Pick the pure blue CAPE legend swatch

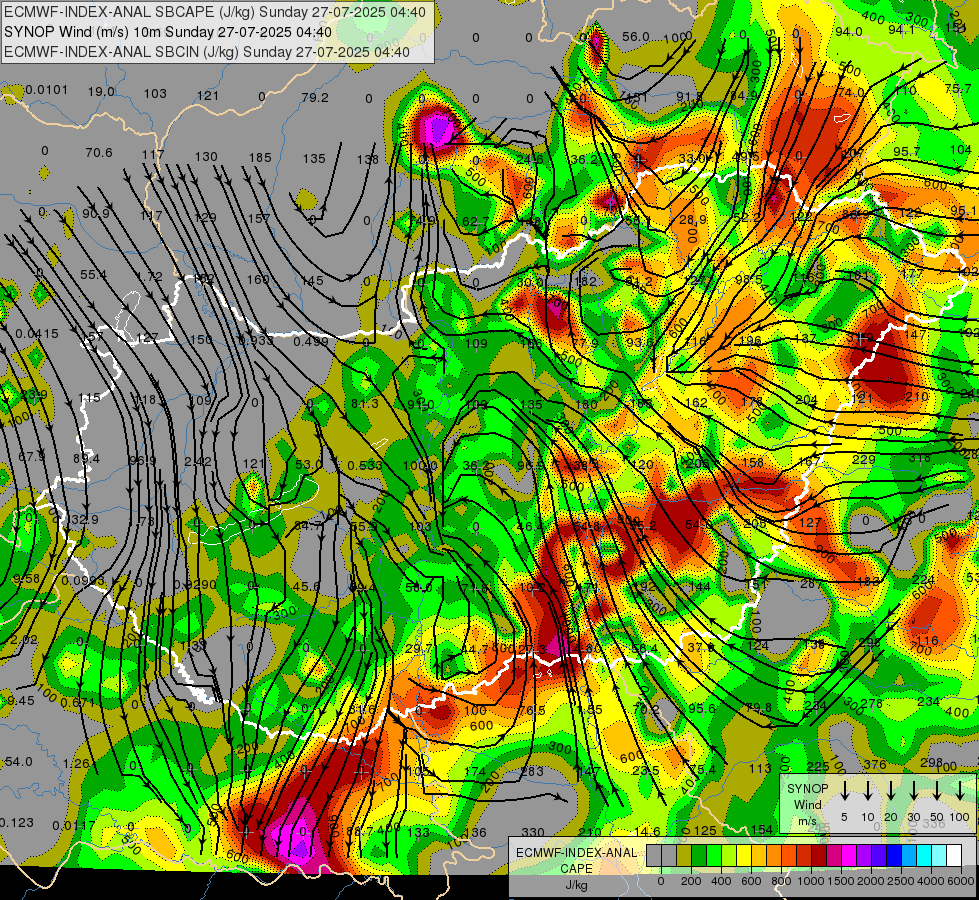pos(894,855)
